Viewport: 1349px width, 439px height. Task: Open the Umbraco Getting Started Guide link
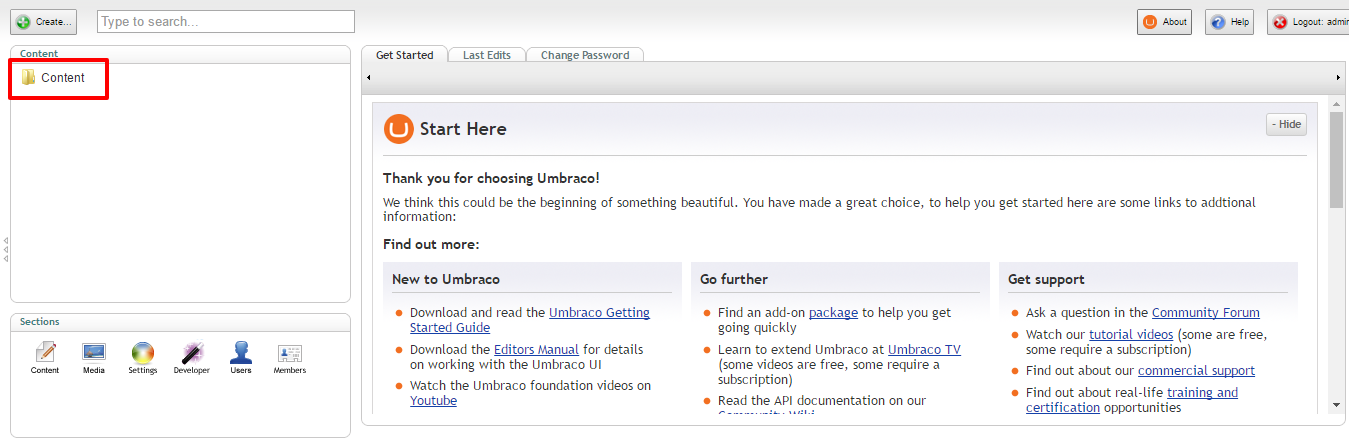[530, 320]
